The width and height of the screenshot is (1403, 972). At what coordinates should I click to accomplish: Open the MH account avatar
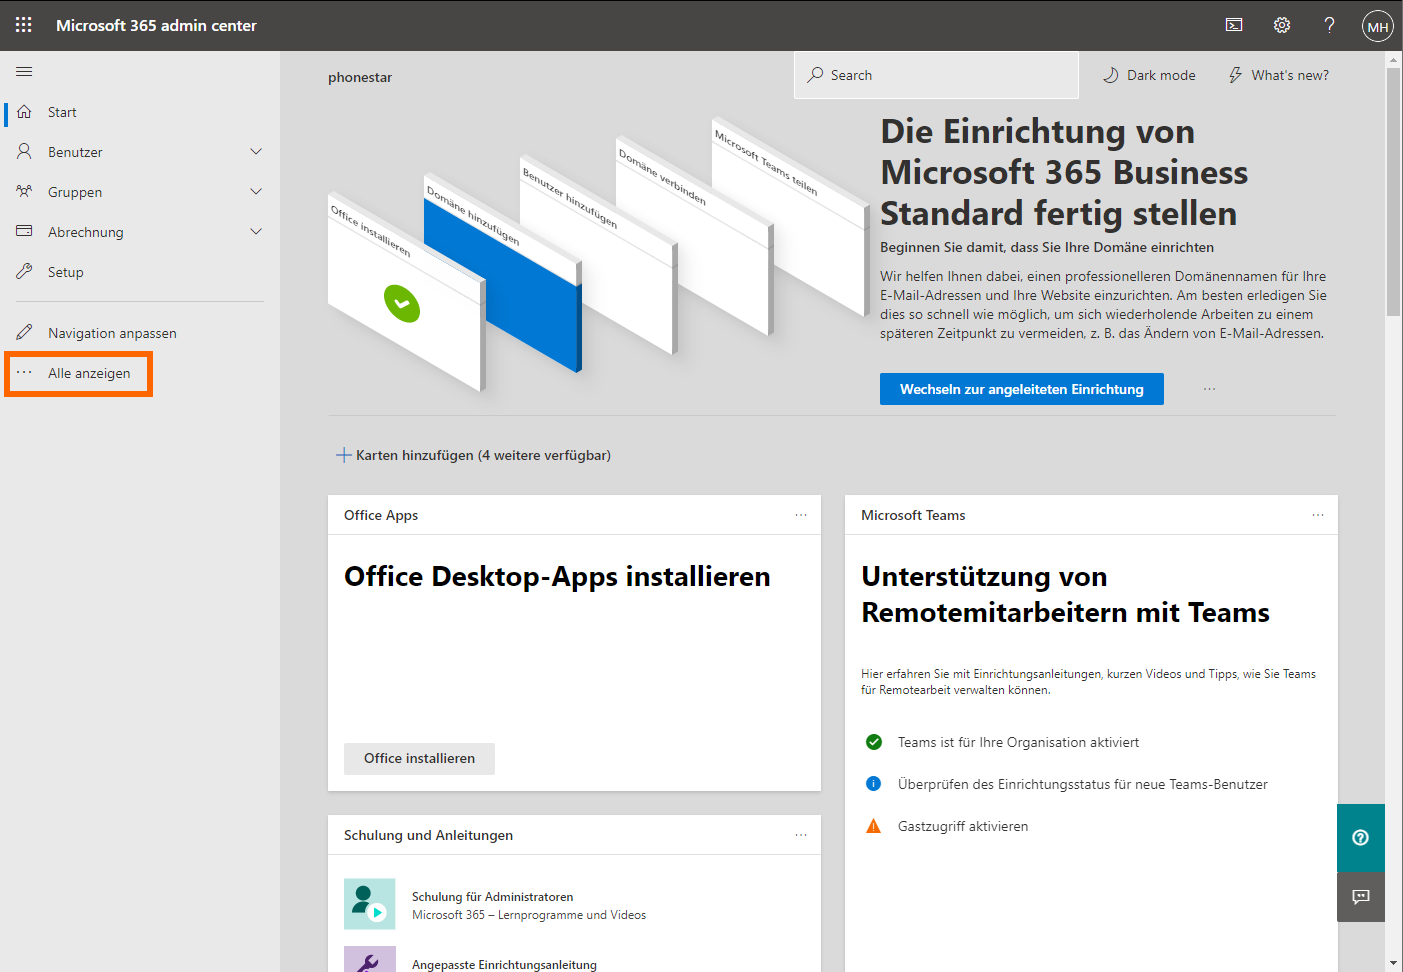click(x=1378, y=26)
